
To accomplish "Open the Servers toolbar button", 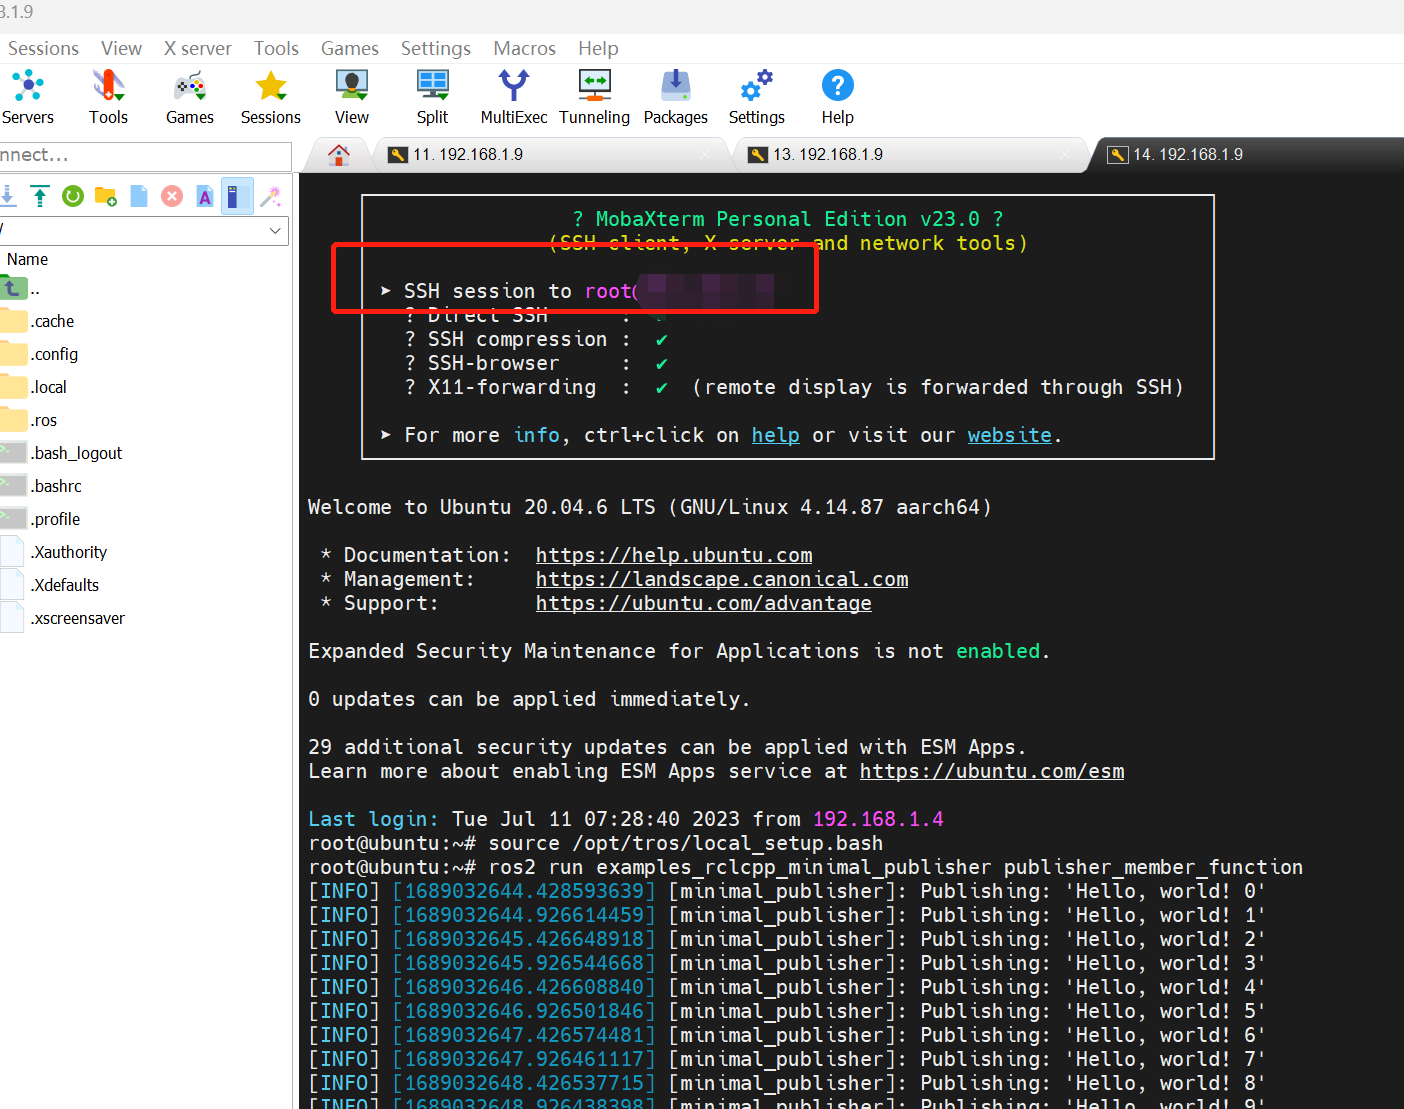I will coord(27,97).
